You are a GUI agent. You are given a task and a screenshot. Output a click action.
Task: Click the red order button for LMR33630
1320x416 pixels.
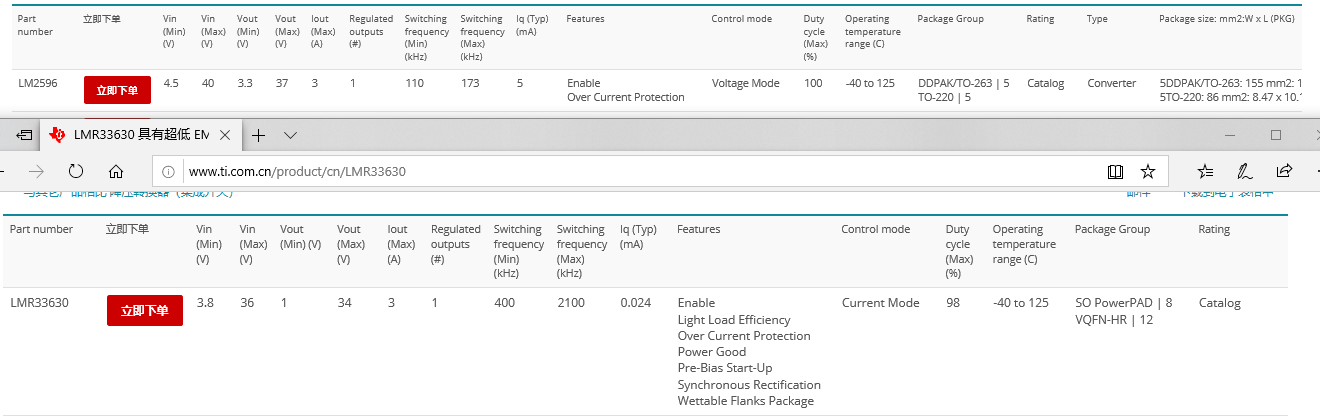(145, 311)
